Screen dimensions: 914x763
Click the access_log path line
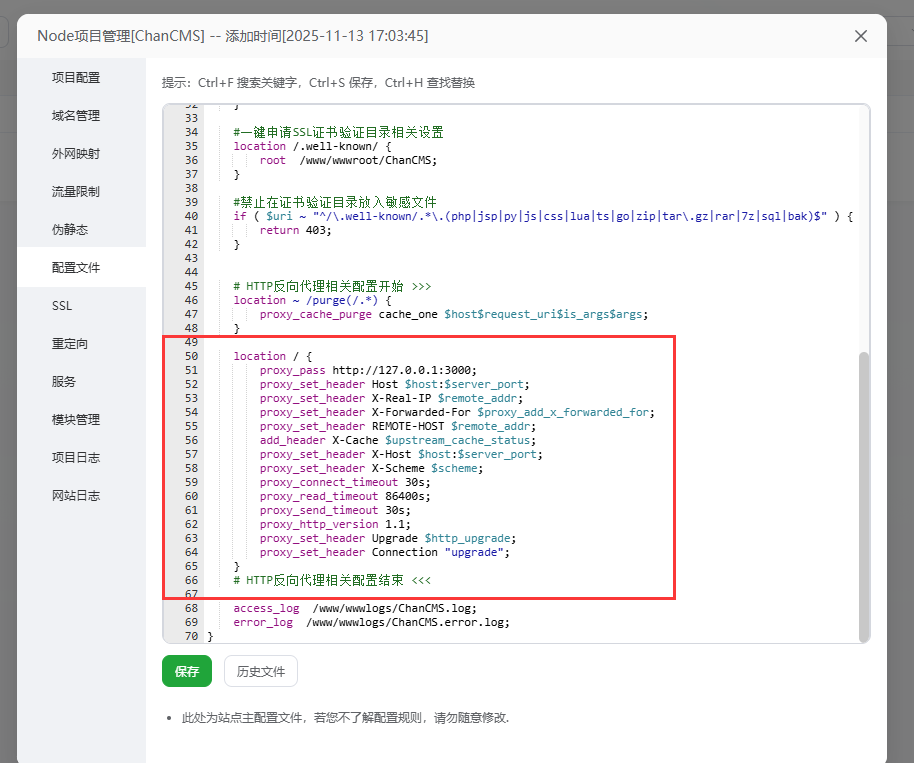click(x=353, y=608)
